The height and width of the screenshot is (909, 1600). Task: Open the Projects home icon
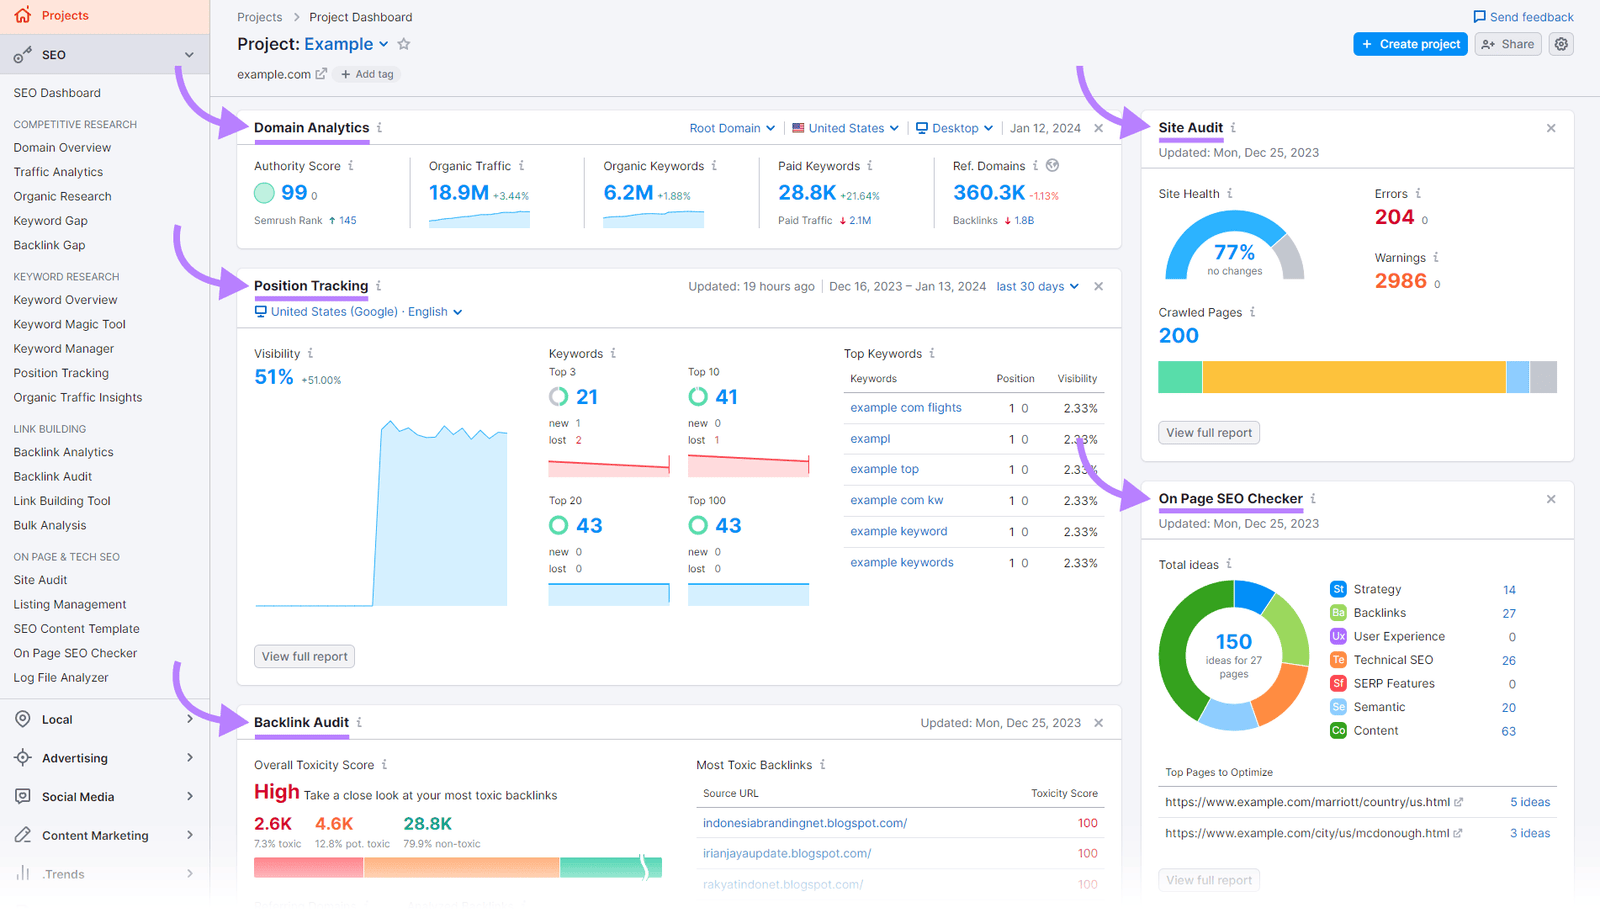(22, 14)
